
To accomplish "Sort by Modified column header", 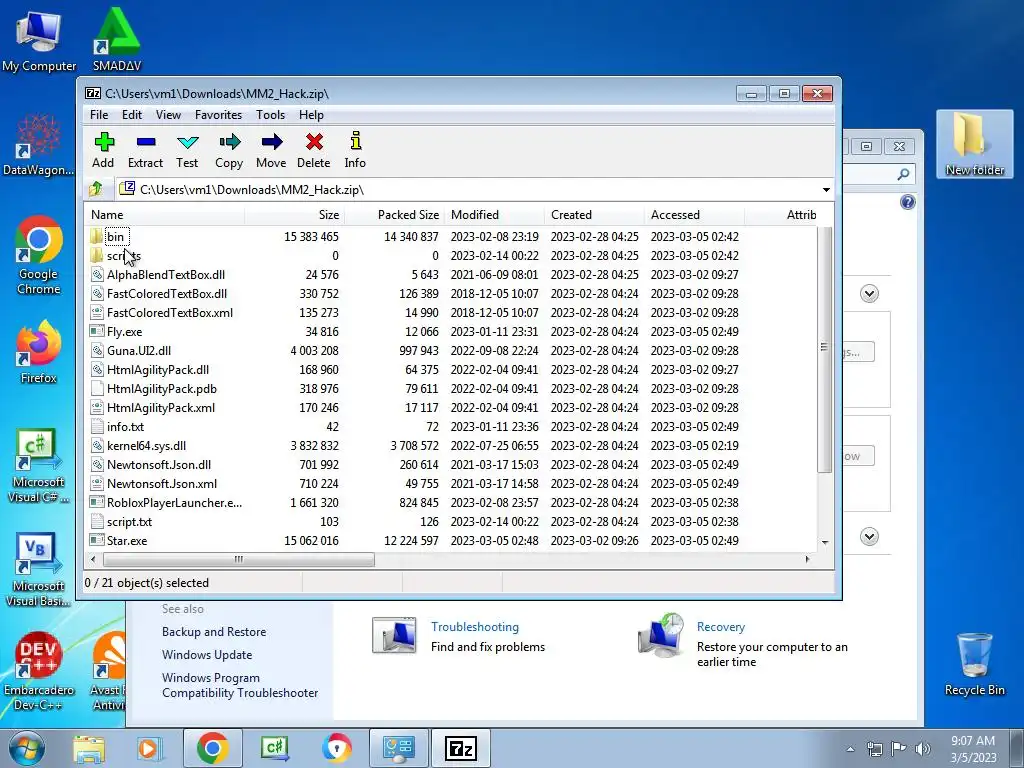I will 494,215.
